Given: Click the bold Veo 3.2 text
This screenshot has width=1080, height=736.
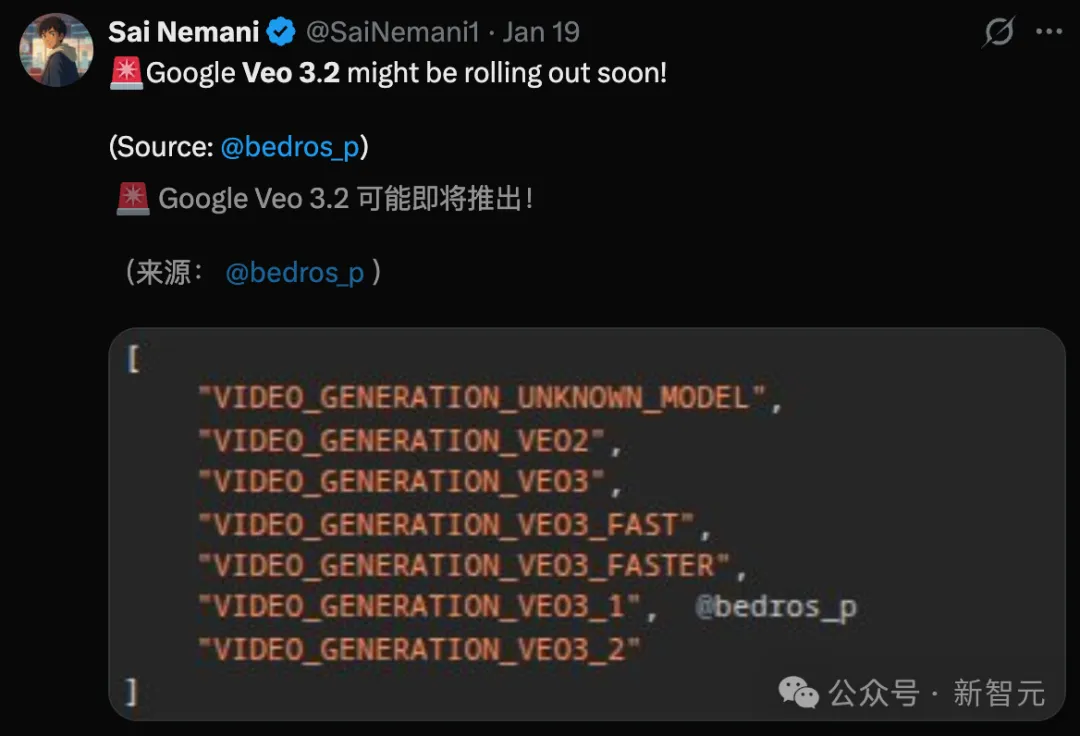Looking at the screenshot, I should click(290, 73).
